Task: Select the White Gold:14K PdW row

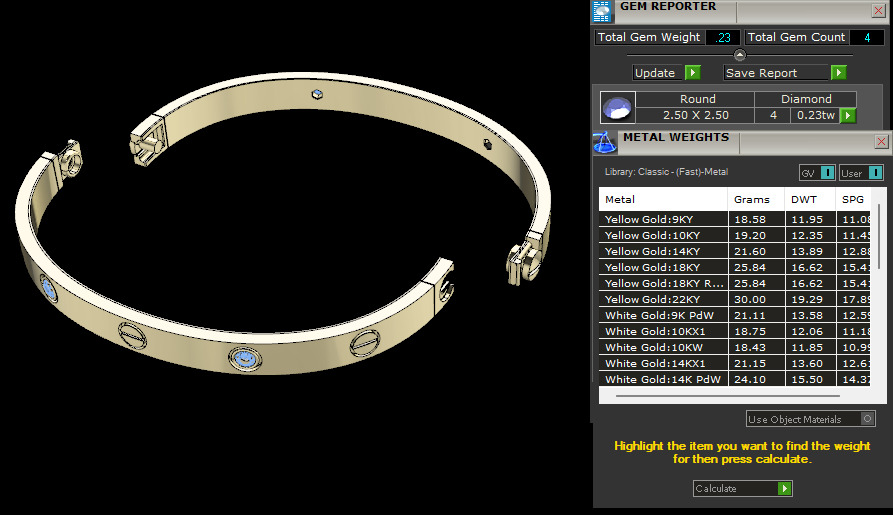Action: pos(735,379)
